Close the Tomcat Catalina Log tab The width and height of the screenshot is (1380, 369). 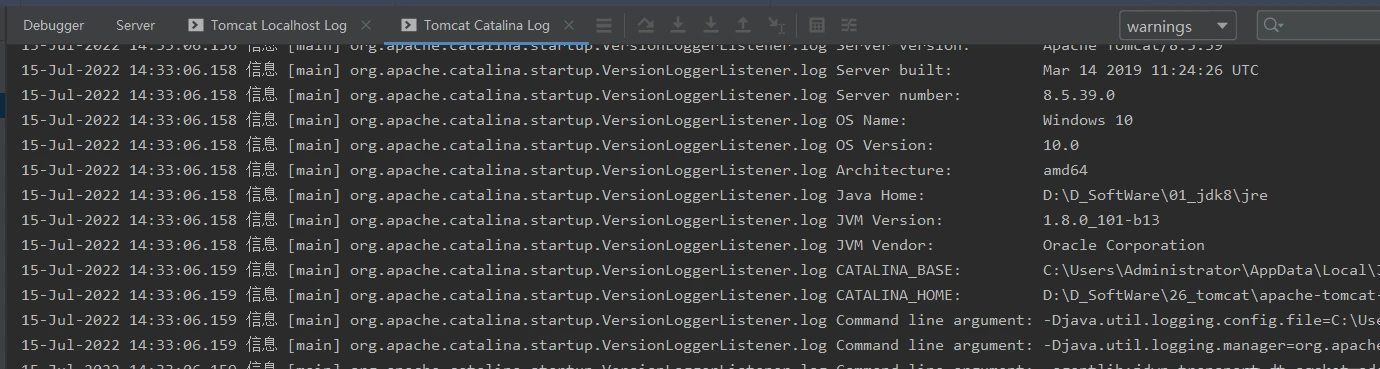point(569,25)
